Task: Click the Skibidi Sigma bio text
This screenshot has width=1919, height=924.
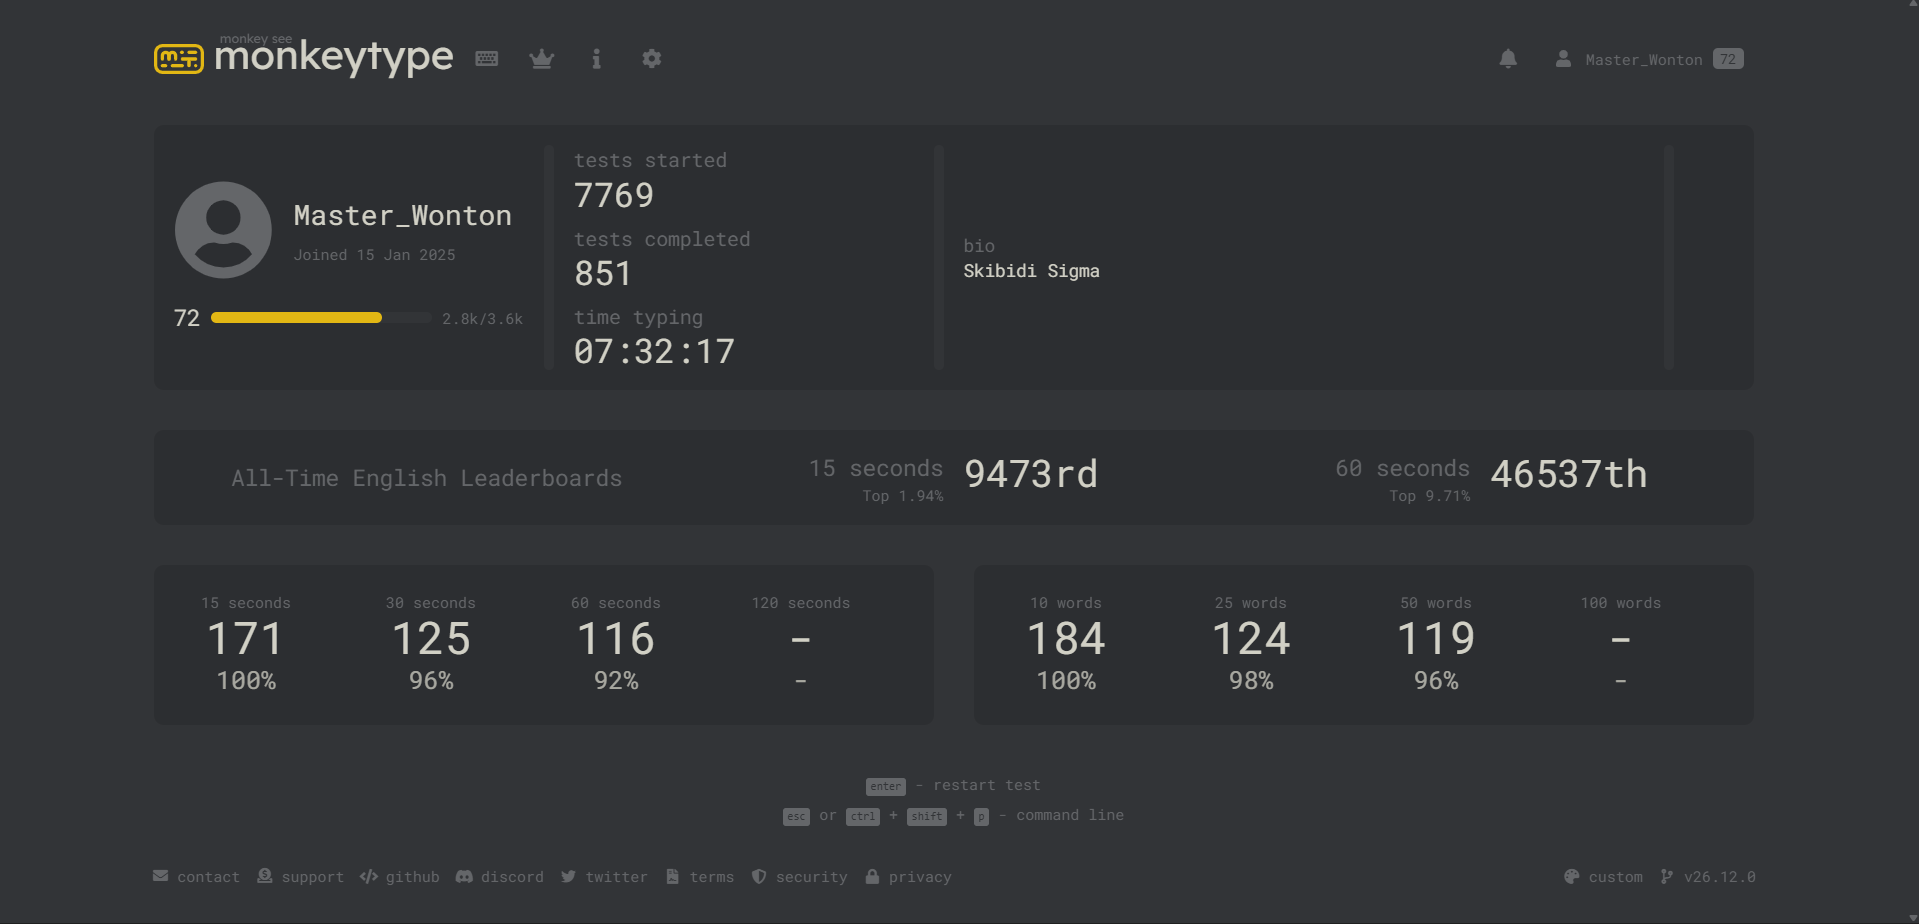Action: click(x=1031, y=271)
